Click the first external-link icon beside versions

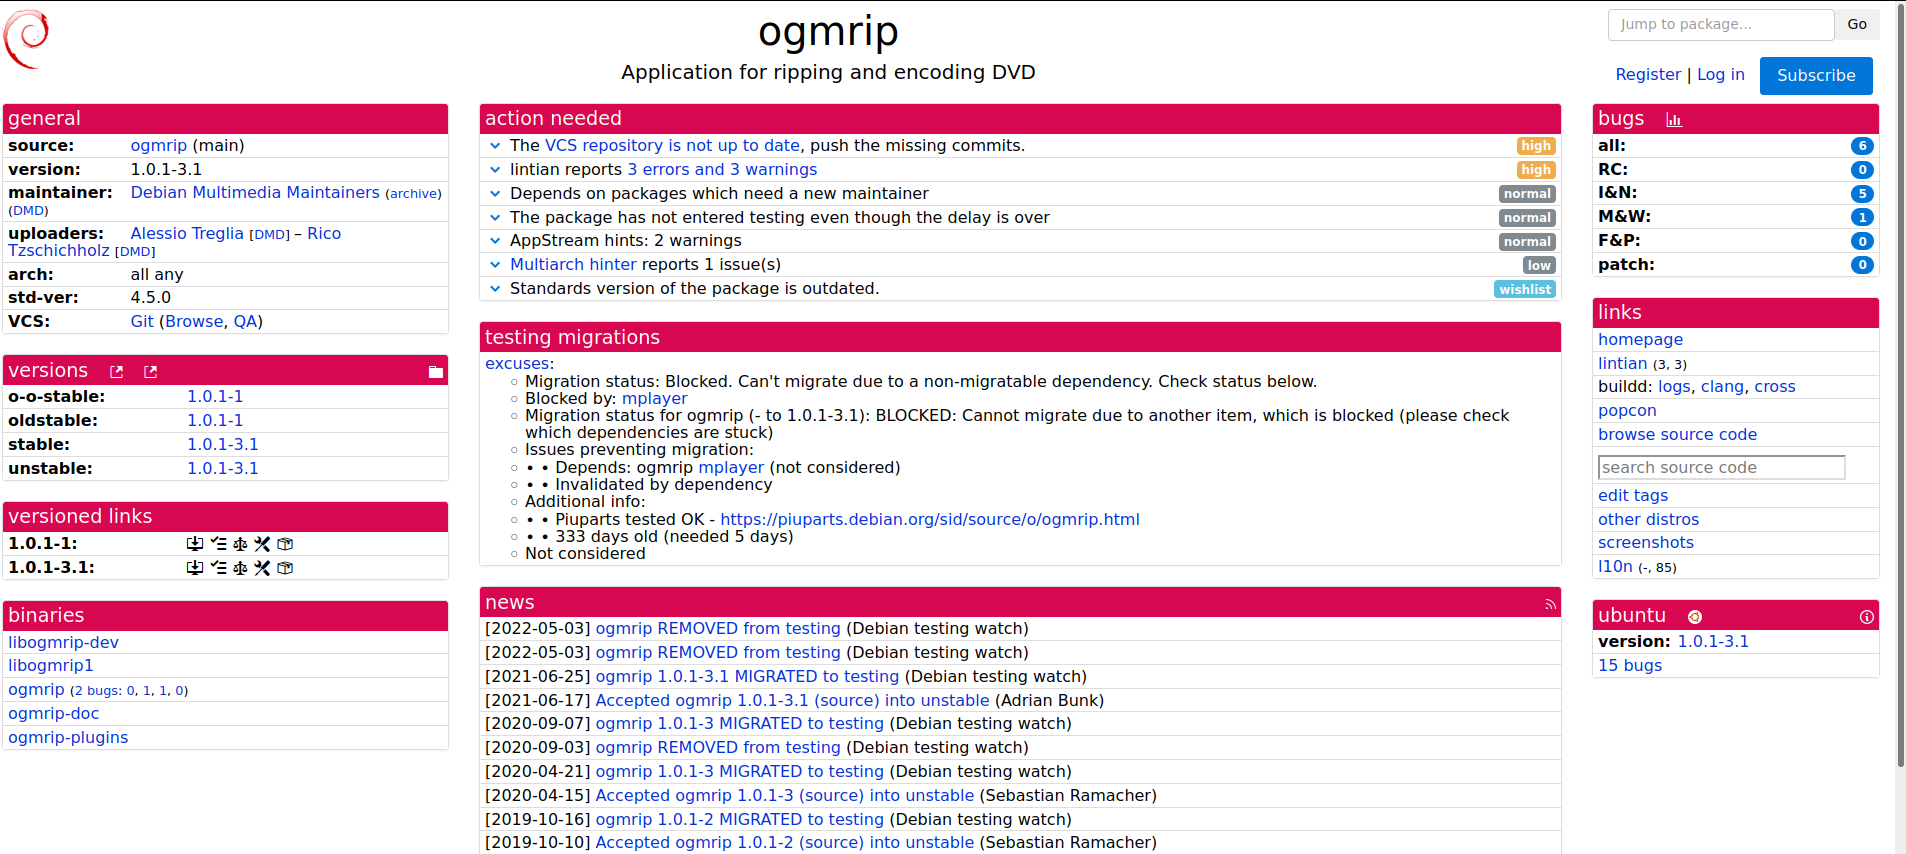coord(117,372)
